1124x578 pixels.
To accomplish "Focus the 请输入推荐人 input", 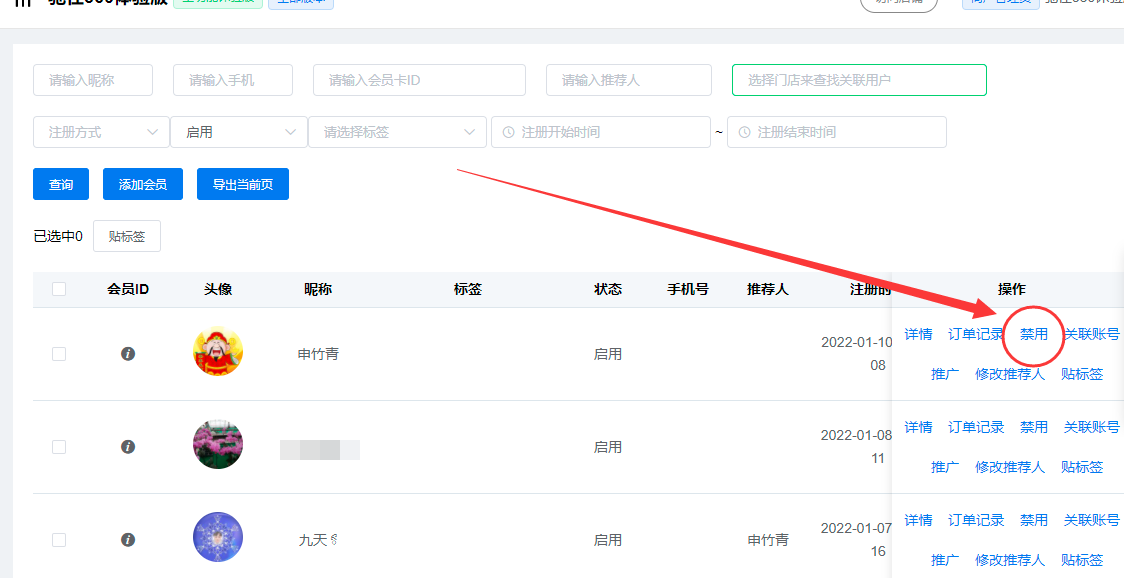I will pos(629,80).
